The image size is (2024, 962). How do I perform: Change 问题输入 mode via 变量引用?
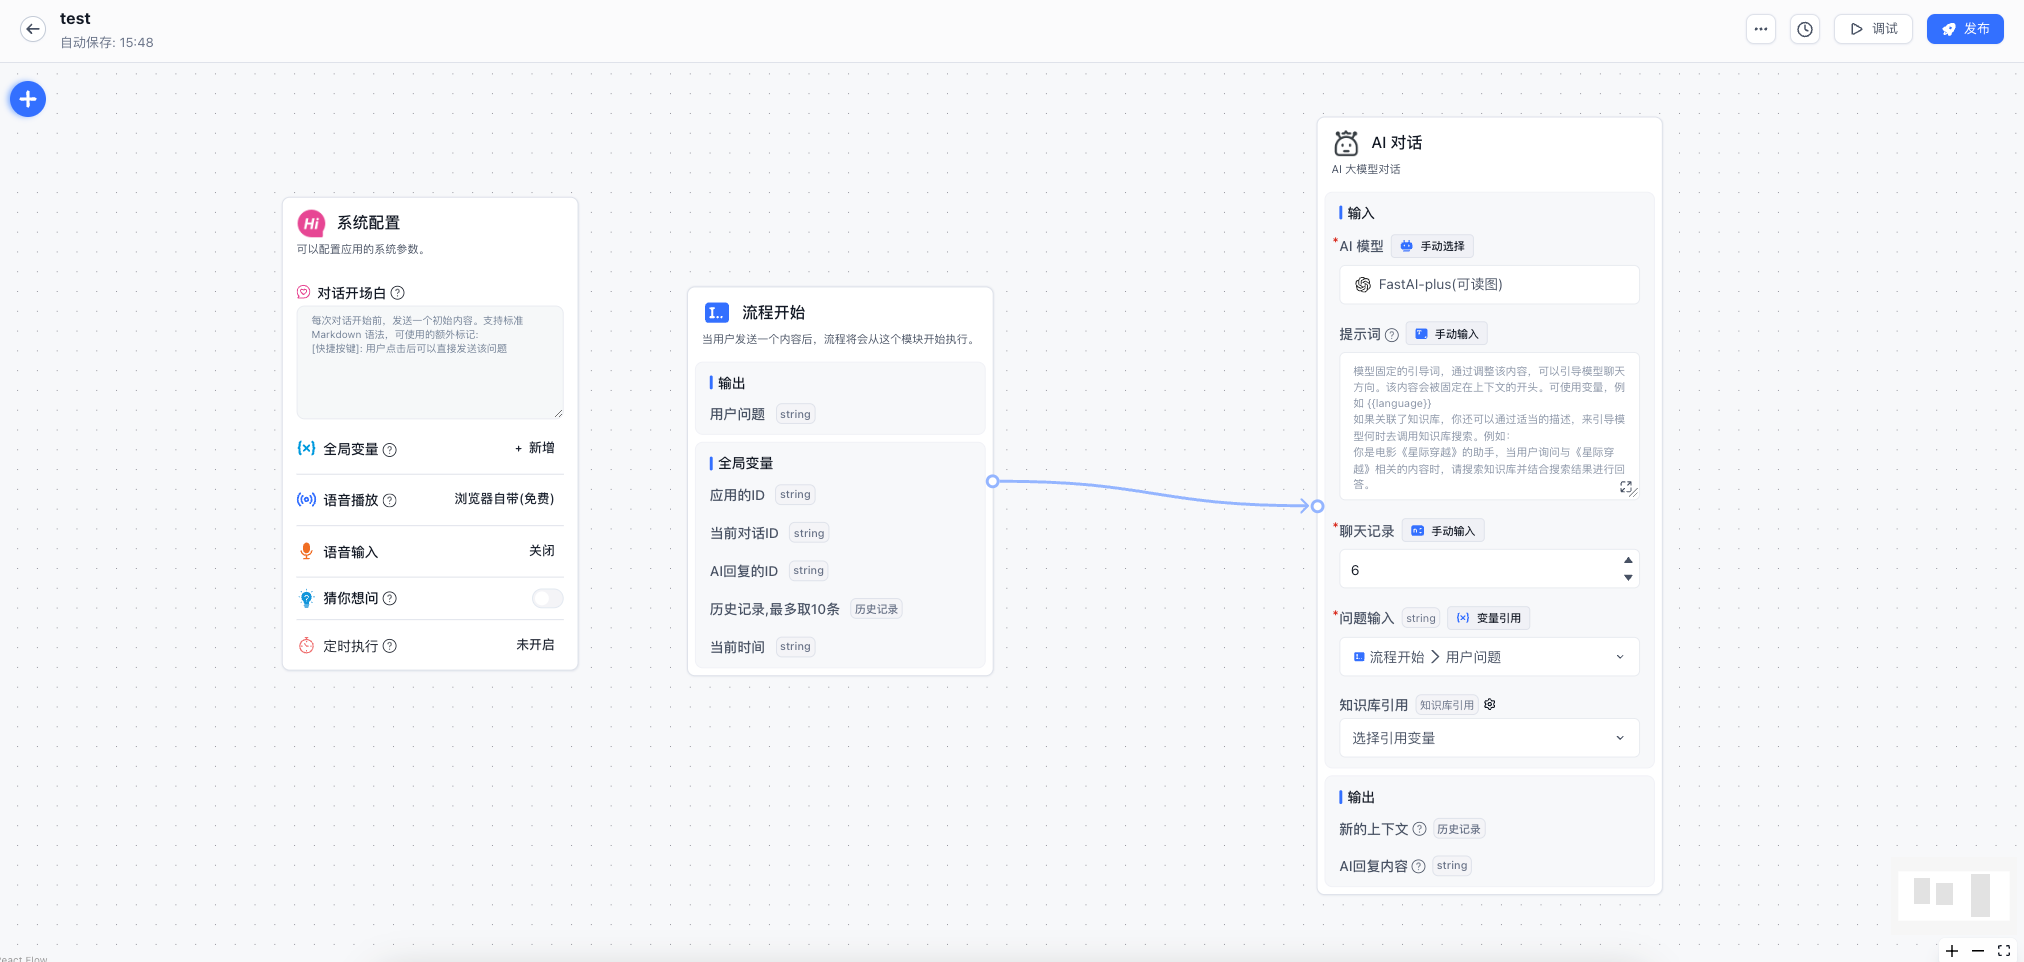pyautogui.click(x=1489, y=618)
